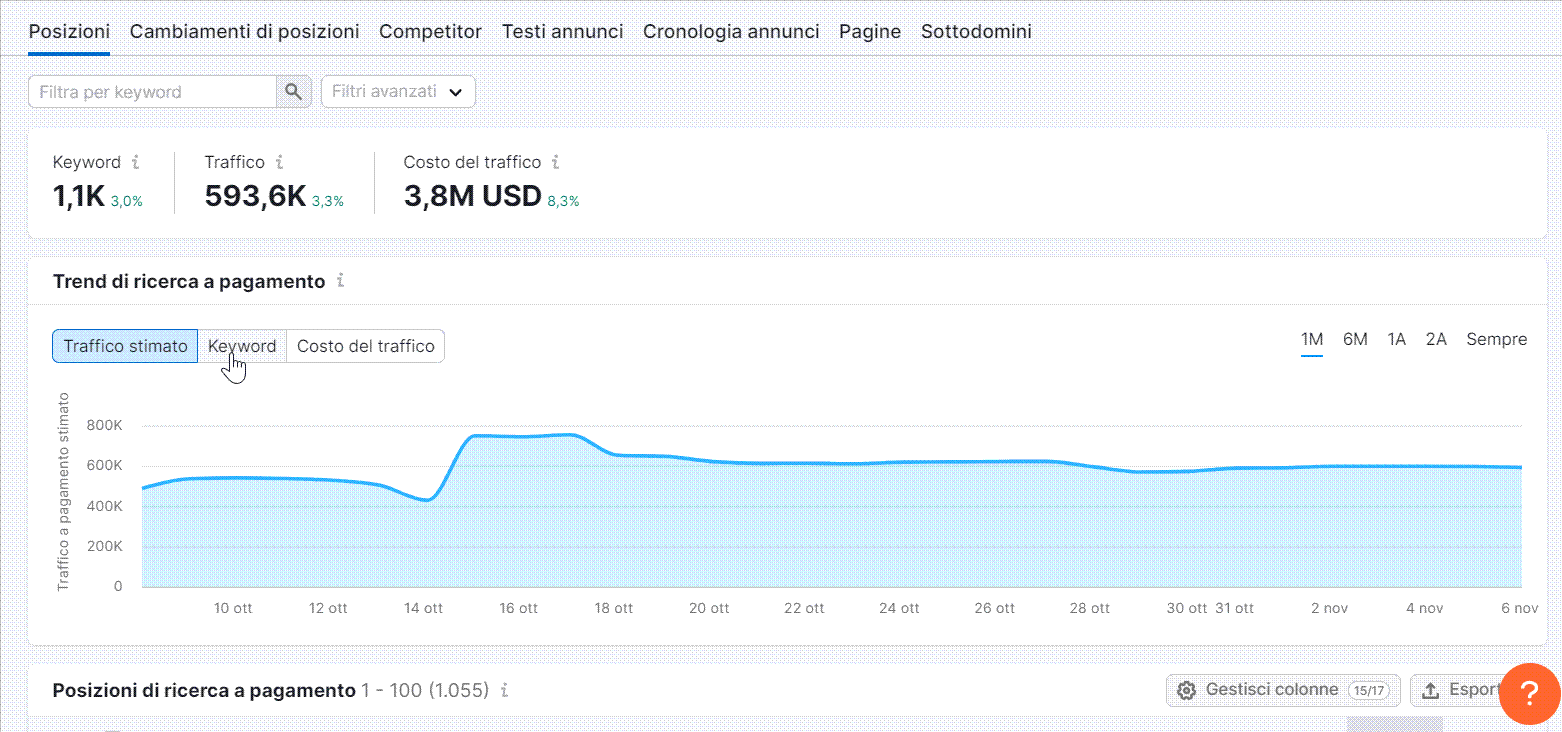This screenshot has width=1562, height=732.
Task: Click the info icon beside Costo del traffico
Action: [556, 162]
